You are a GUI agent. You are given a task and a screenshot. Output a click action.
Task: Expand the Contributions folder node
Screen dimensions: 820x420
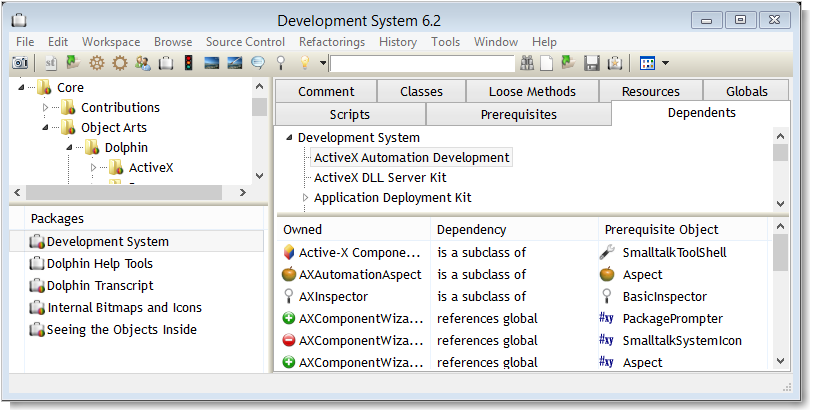(45, 107)
